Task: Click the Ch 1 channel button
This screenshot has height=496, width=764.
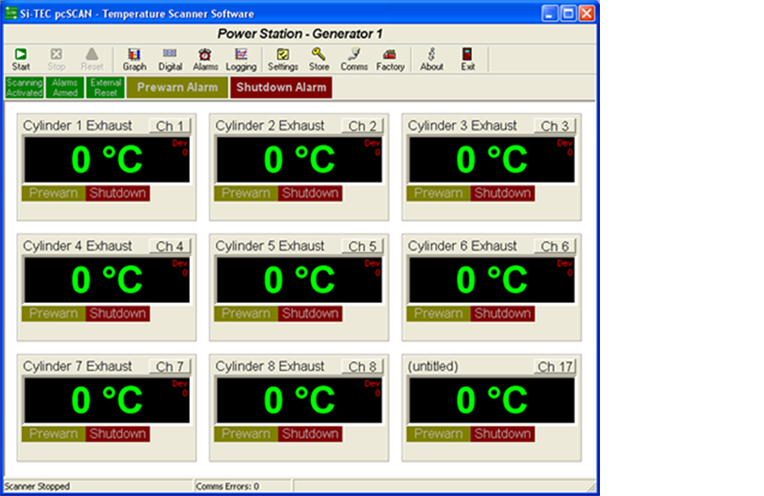Action: pos(170,126)
